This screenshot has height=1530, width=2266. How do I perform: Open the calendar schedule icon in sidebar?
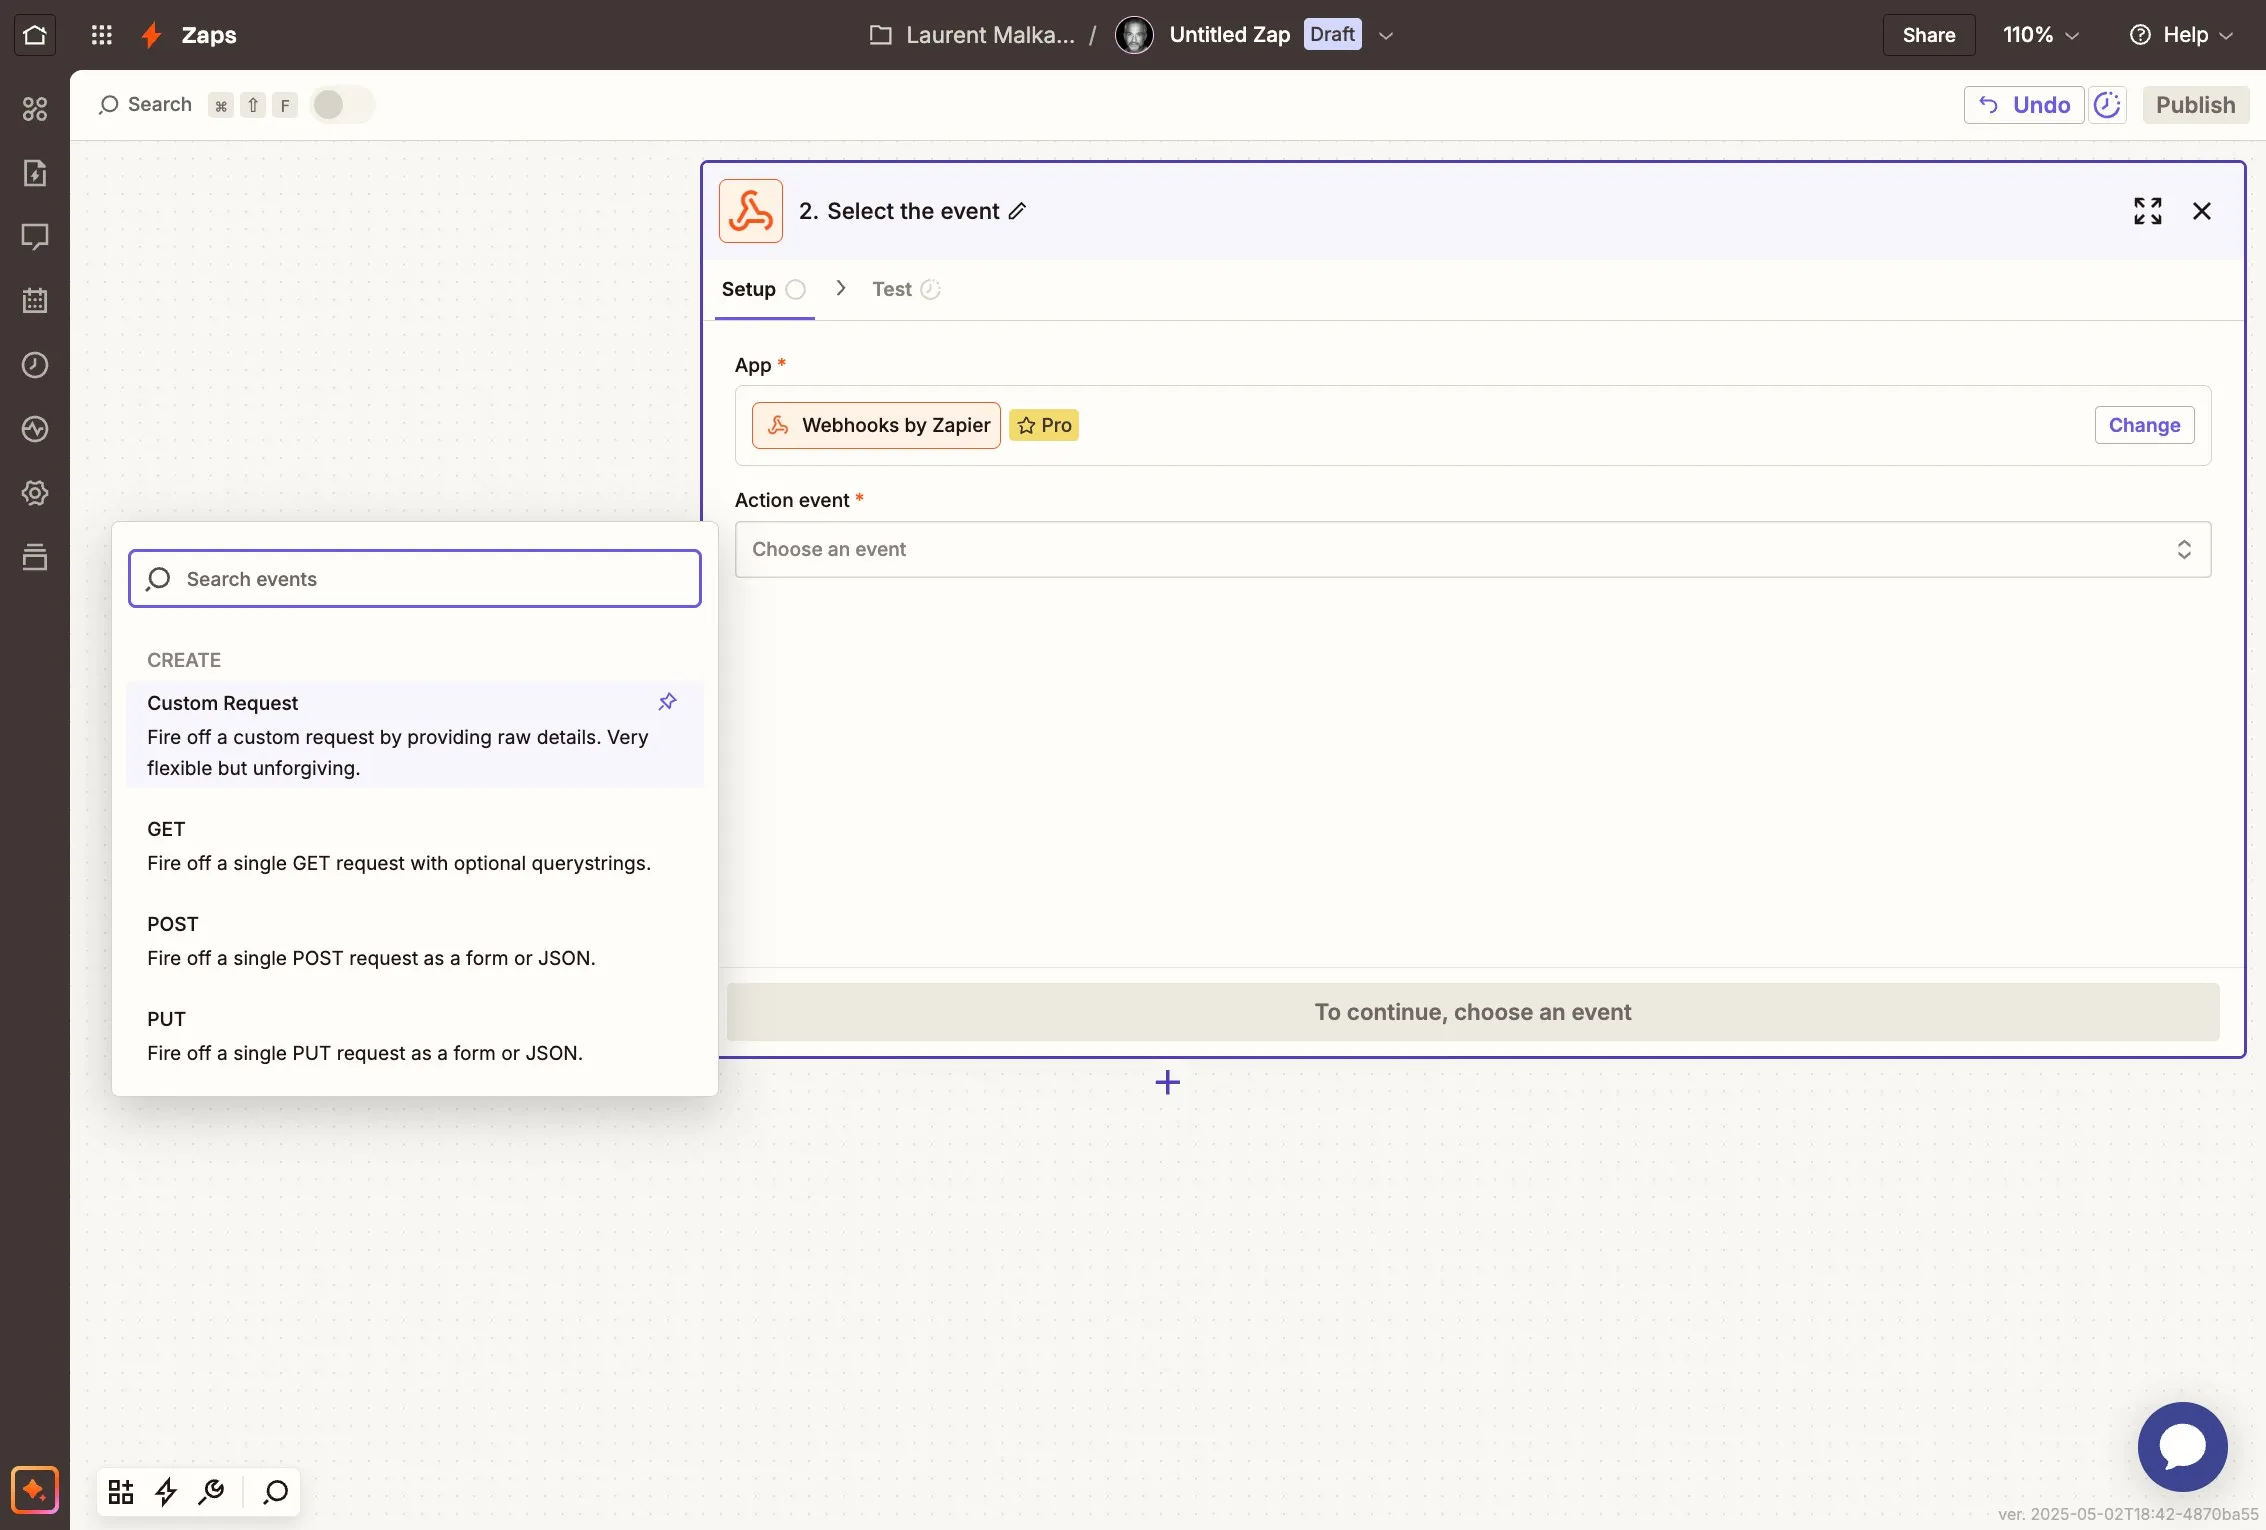(x=35, y=301)
